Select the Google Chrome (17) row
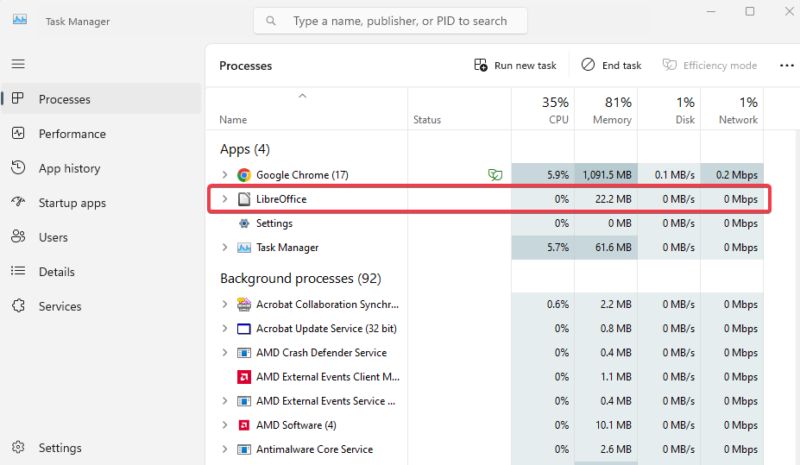800x465 pixels. point(485,175)
